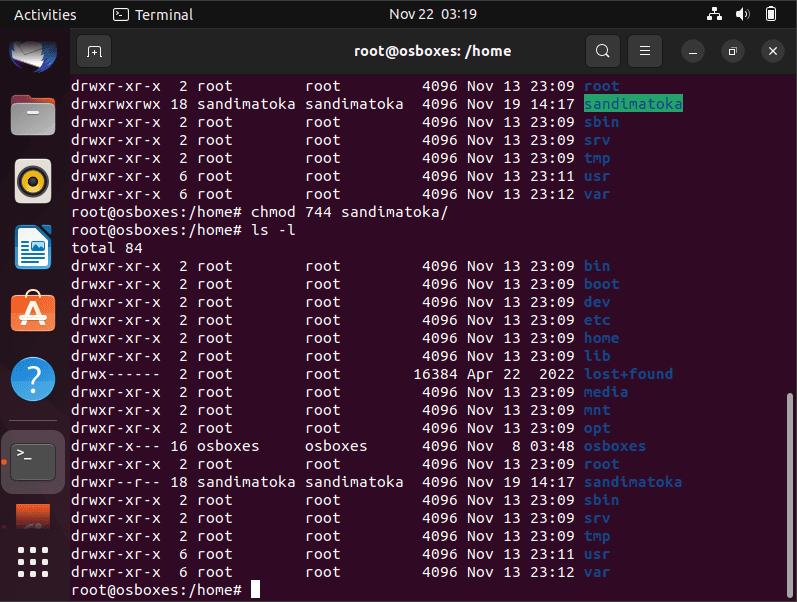Open Rhythmbox music player
The width and height of the screenshot is (797, 602).
click(x=33, y=181)
